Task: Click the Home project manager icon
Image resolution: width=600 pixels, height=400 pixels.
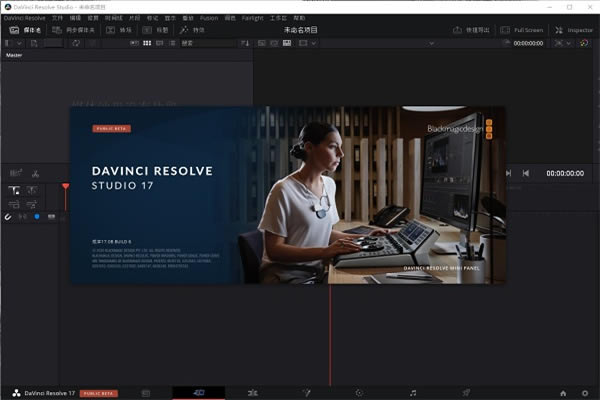Action: coord(563,393)
